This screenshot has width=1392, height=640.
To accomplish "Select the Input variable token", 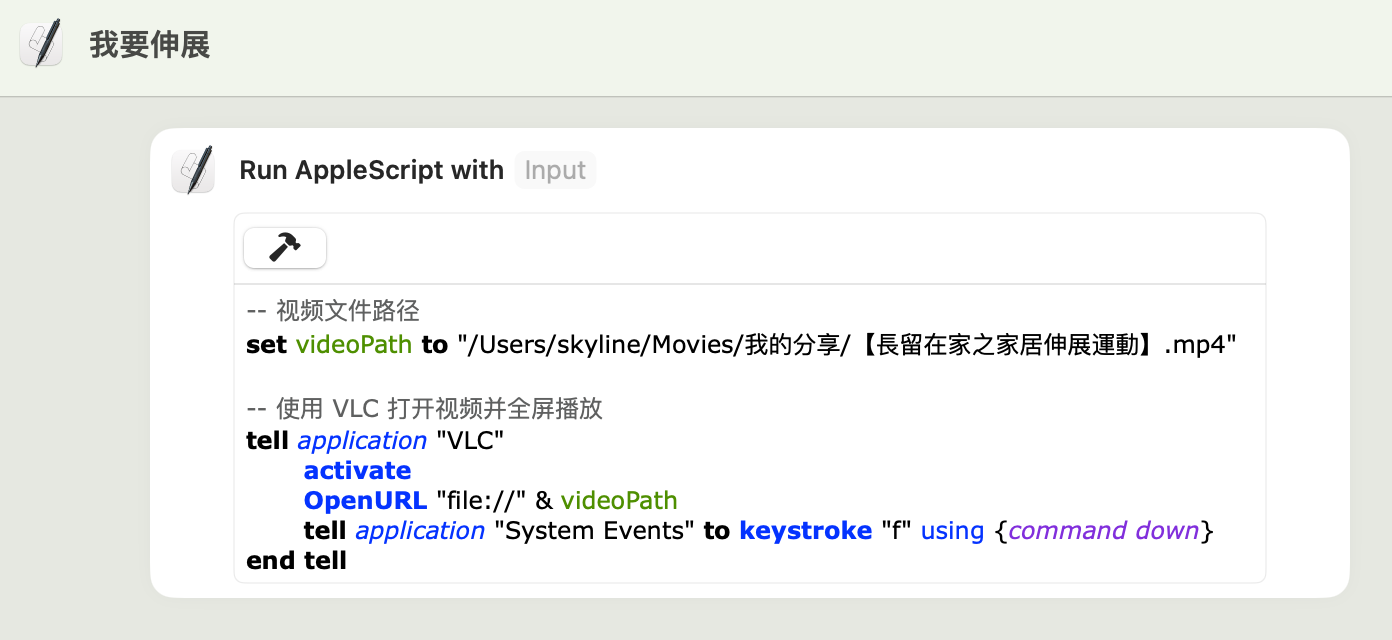I will [555, 170].
